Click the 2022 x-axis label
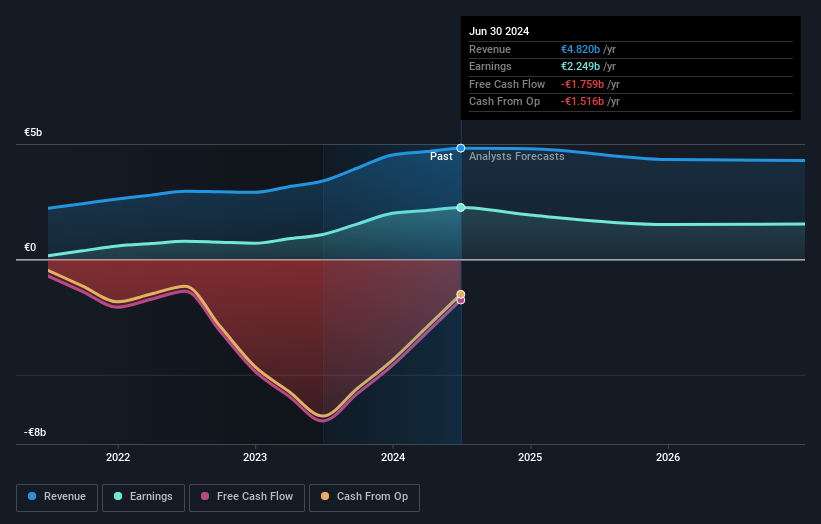This screenshot has width=821, height=524. point(118,458)
